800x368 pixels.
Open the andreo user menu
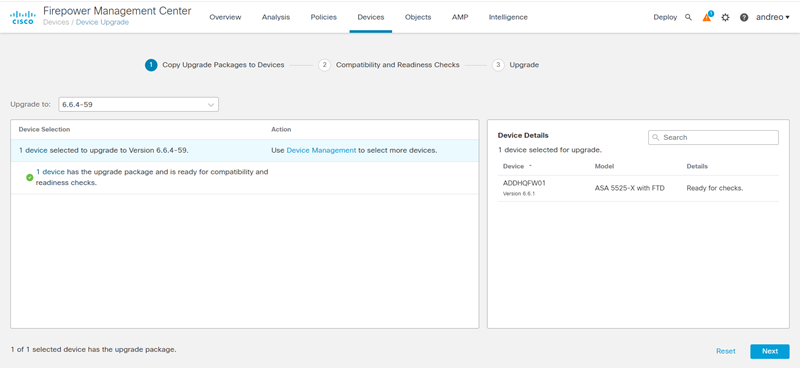(772, 17)
